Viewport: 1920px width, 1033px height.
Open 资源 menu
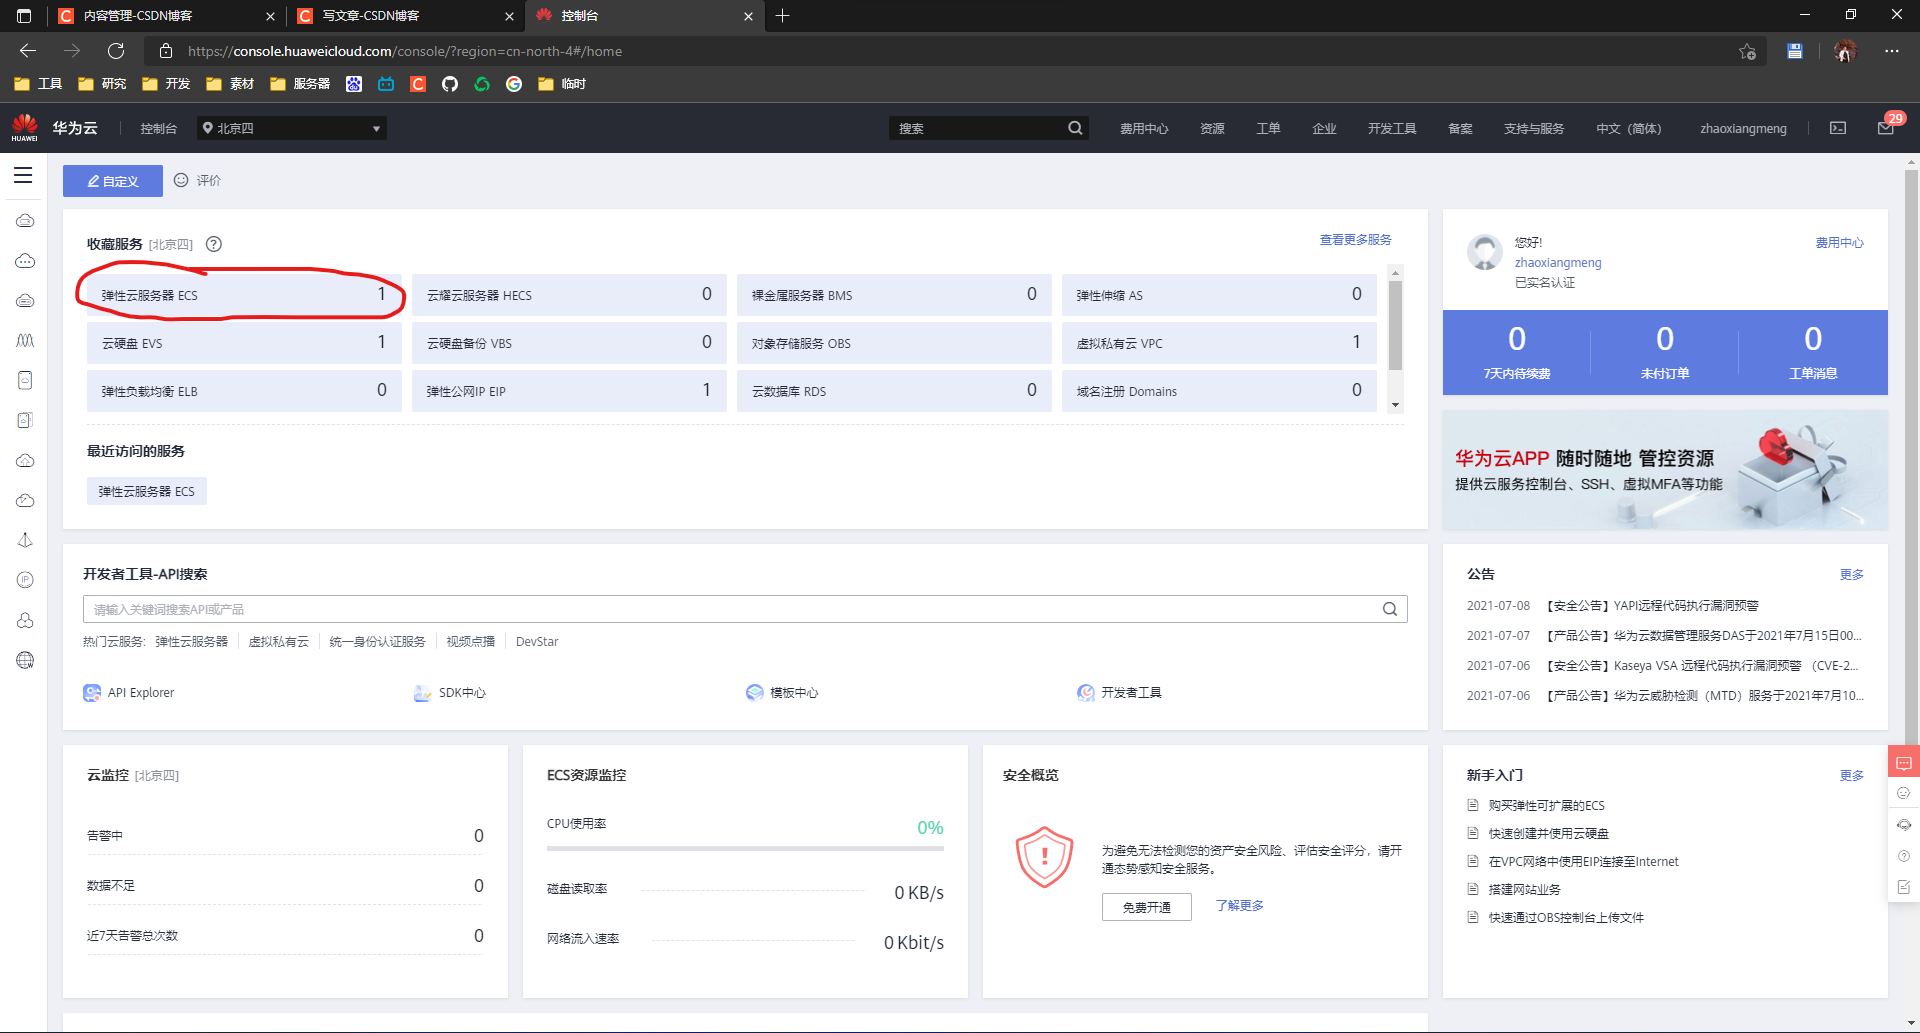coord(1212,128)
